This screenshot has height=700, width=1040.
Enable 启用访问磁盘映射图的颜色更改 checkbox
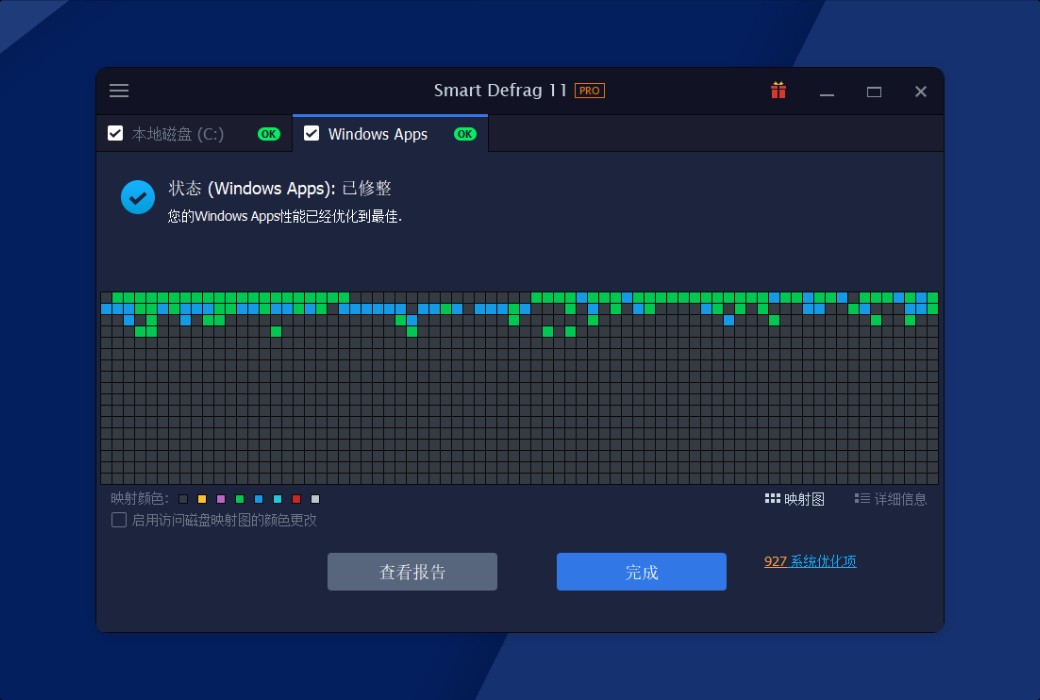119,520
